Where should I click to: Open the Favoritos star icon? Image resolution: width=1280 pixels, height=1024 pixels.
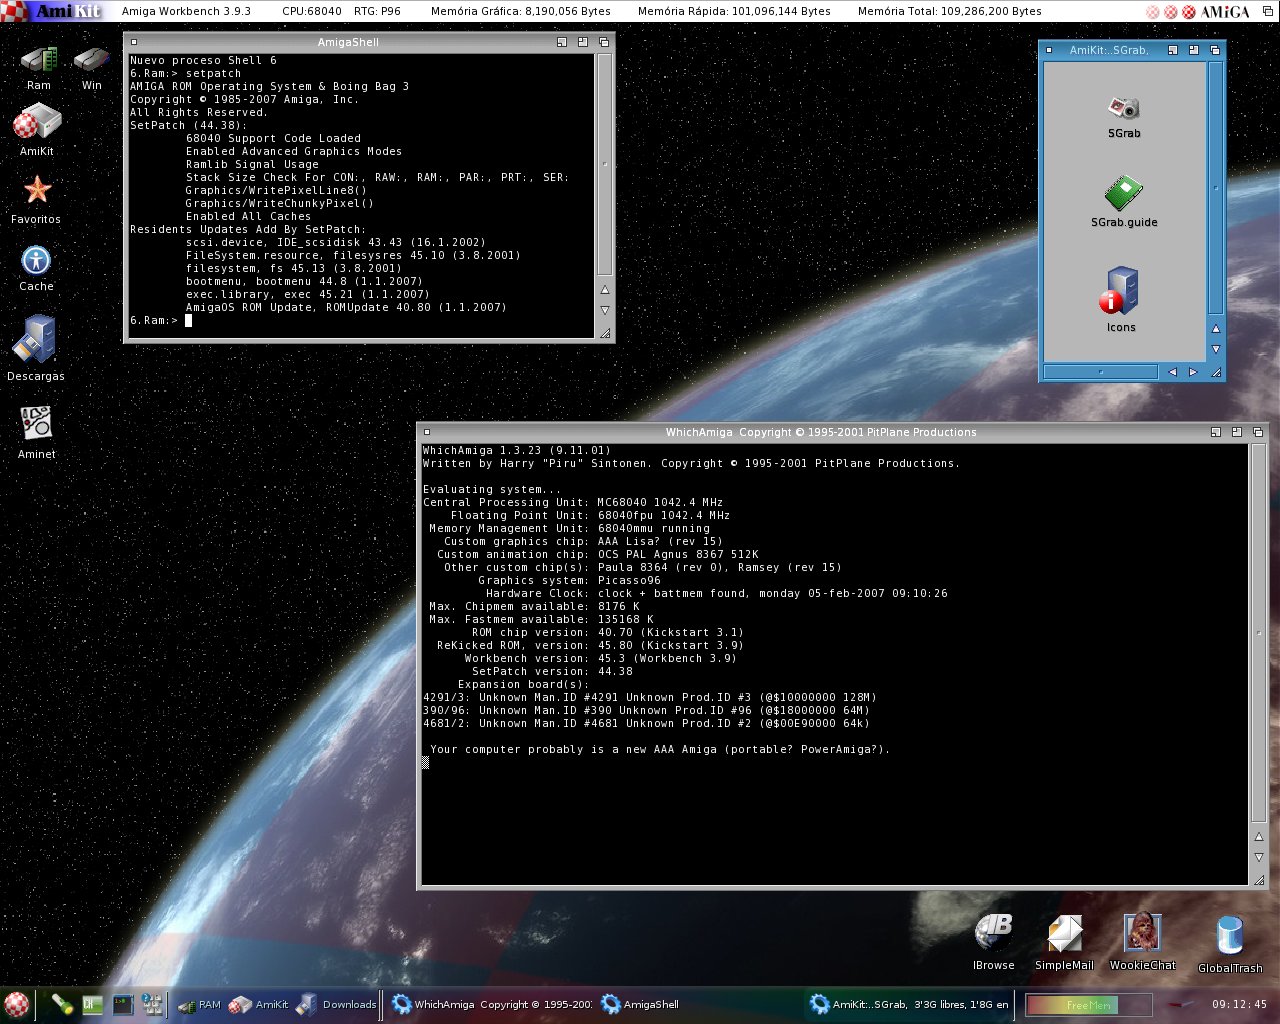click(x=37, y=189)
